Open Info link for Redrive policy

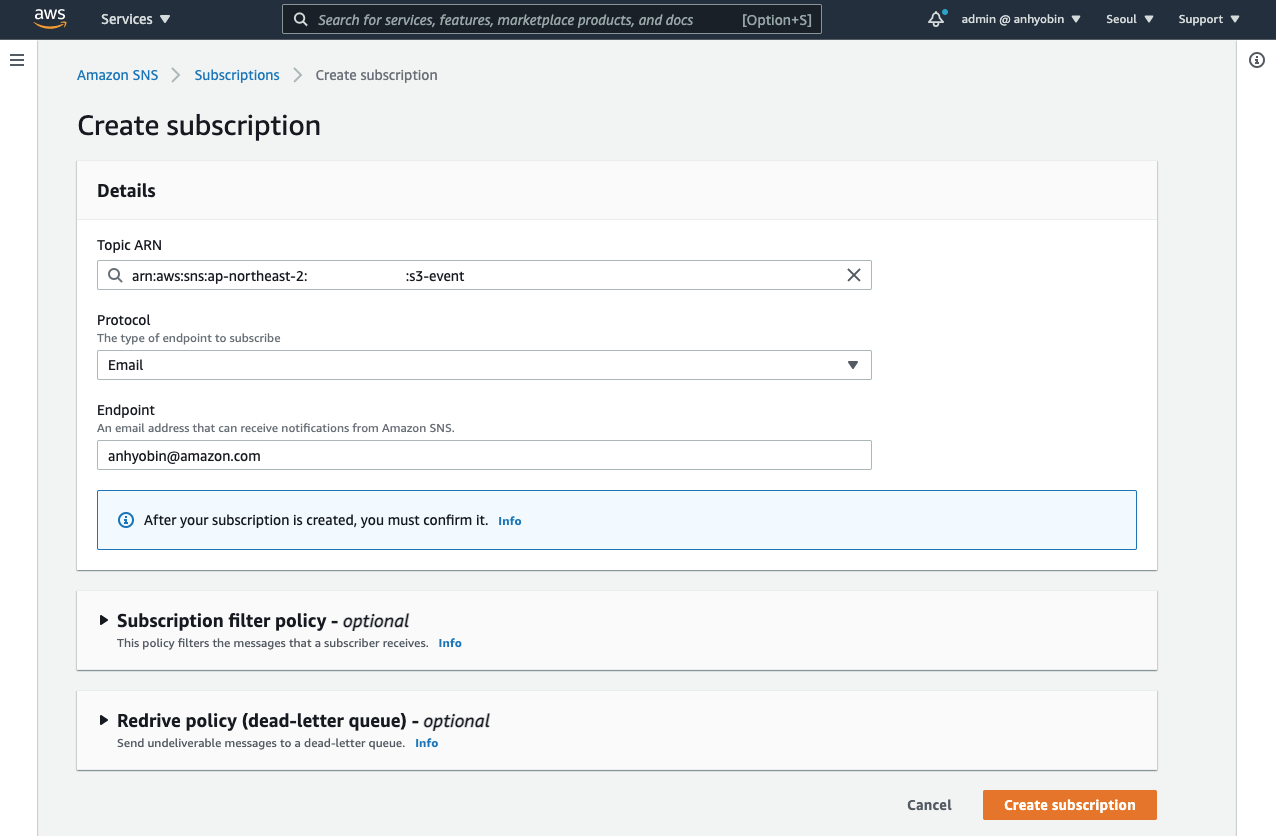427,743
